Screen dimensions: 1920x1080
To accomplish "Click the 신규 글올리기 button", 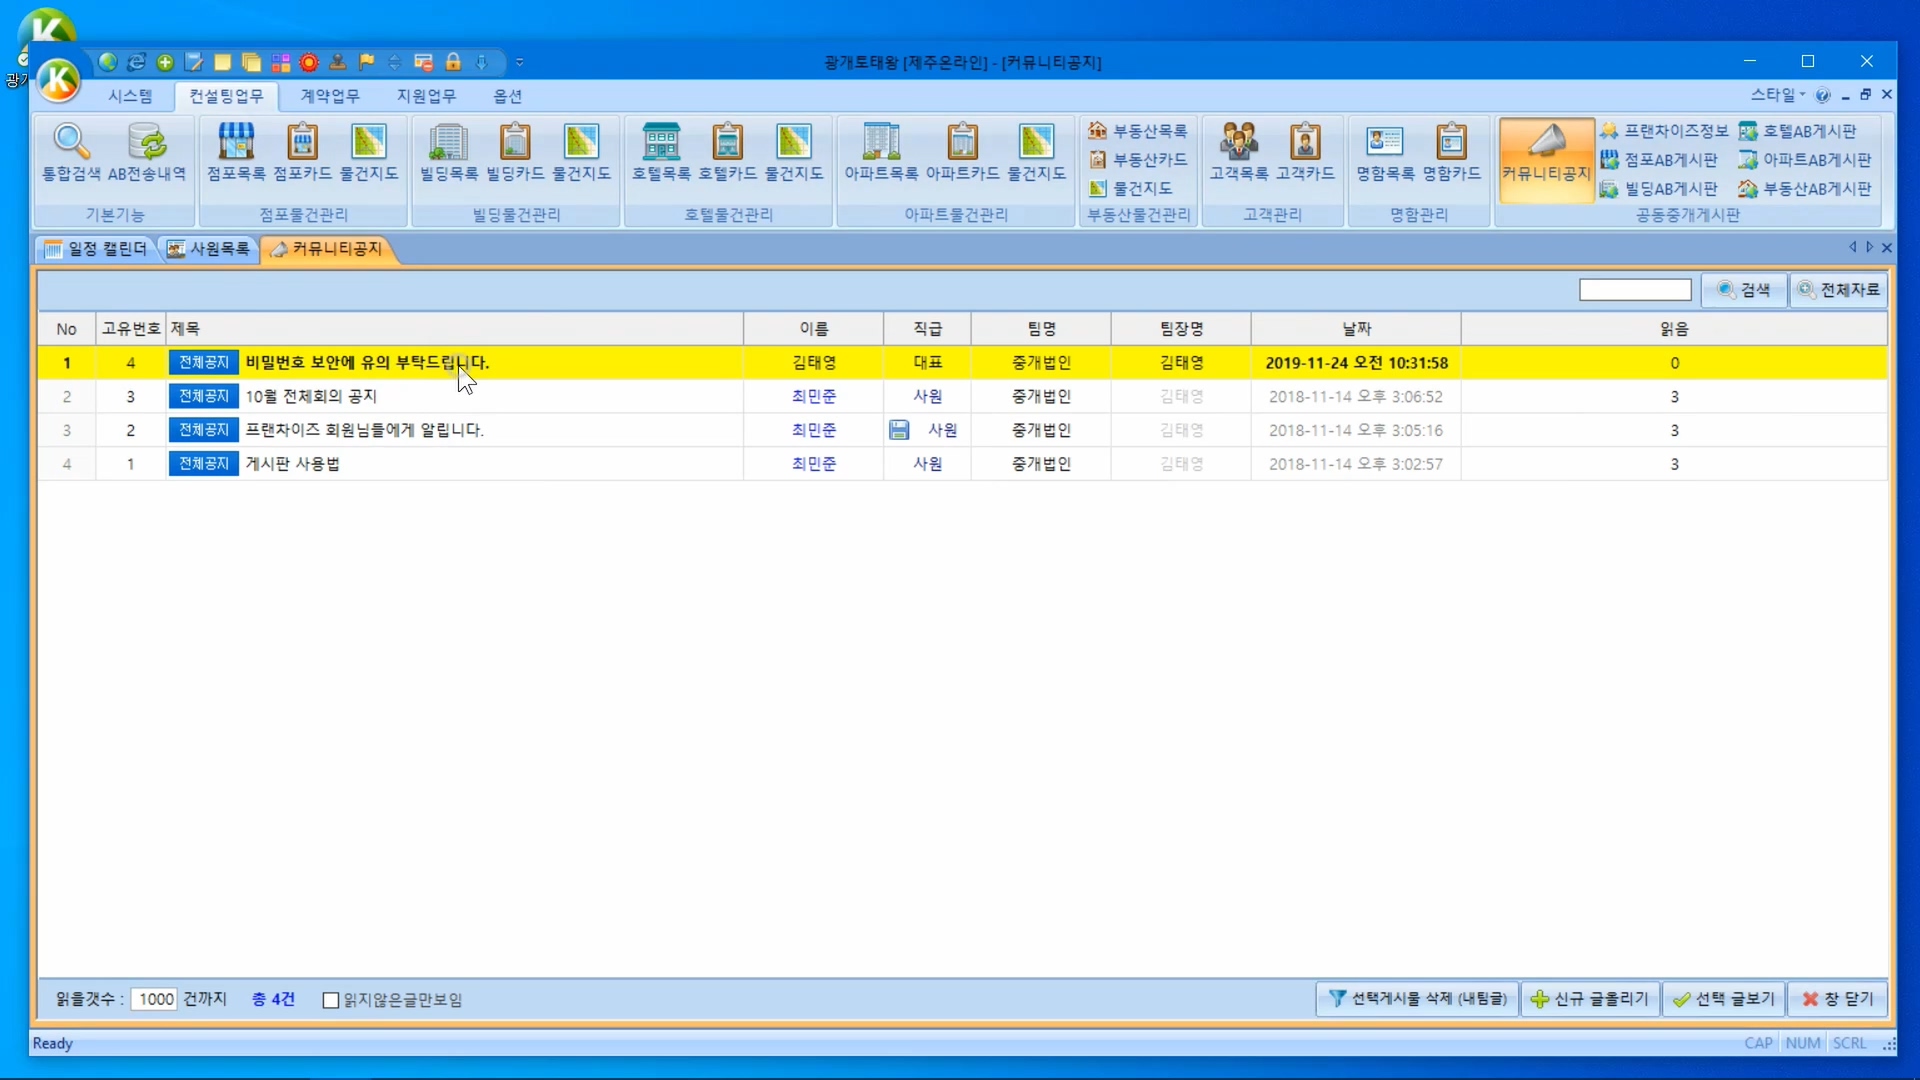I will click(x=1590, y=999).
